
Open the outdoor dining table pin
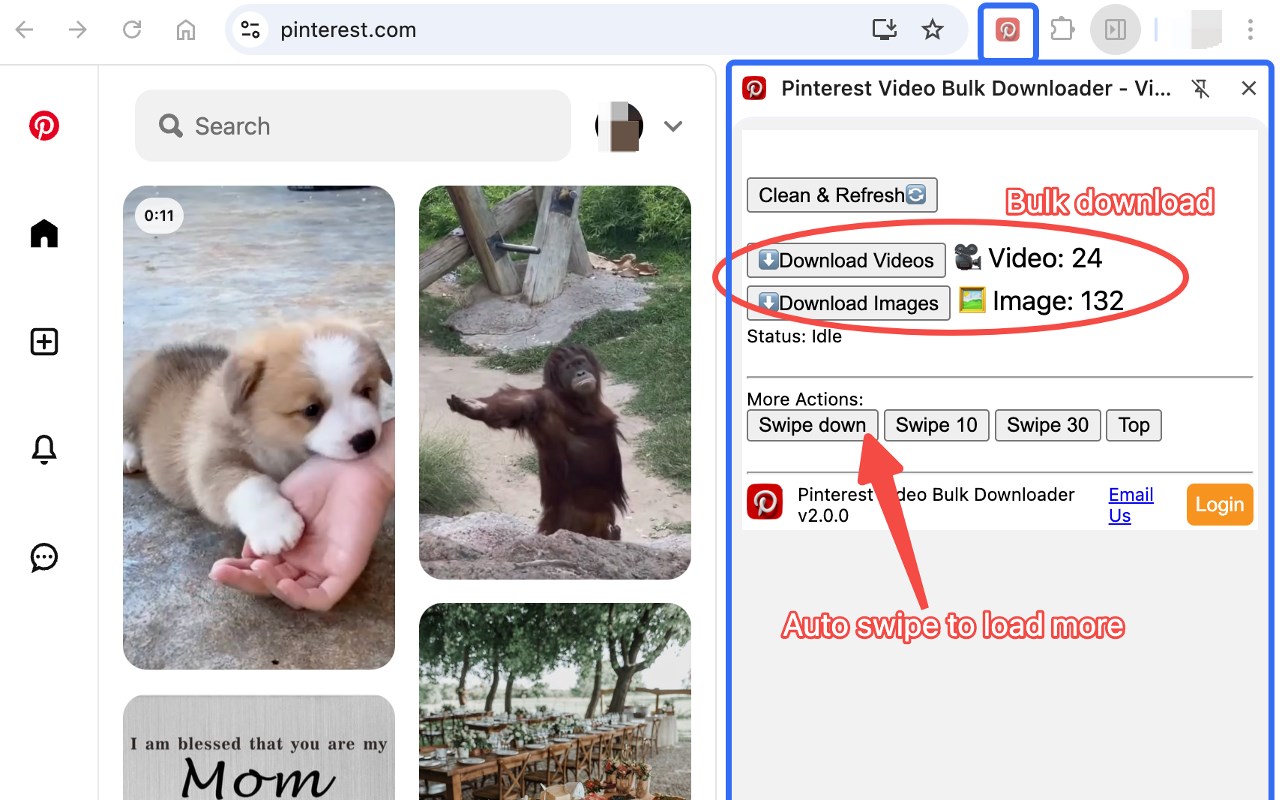pos(555,701)
